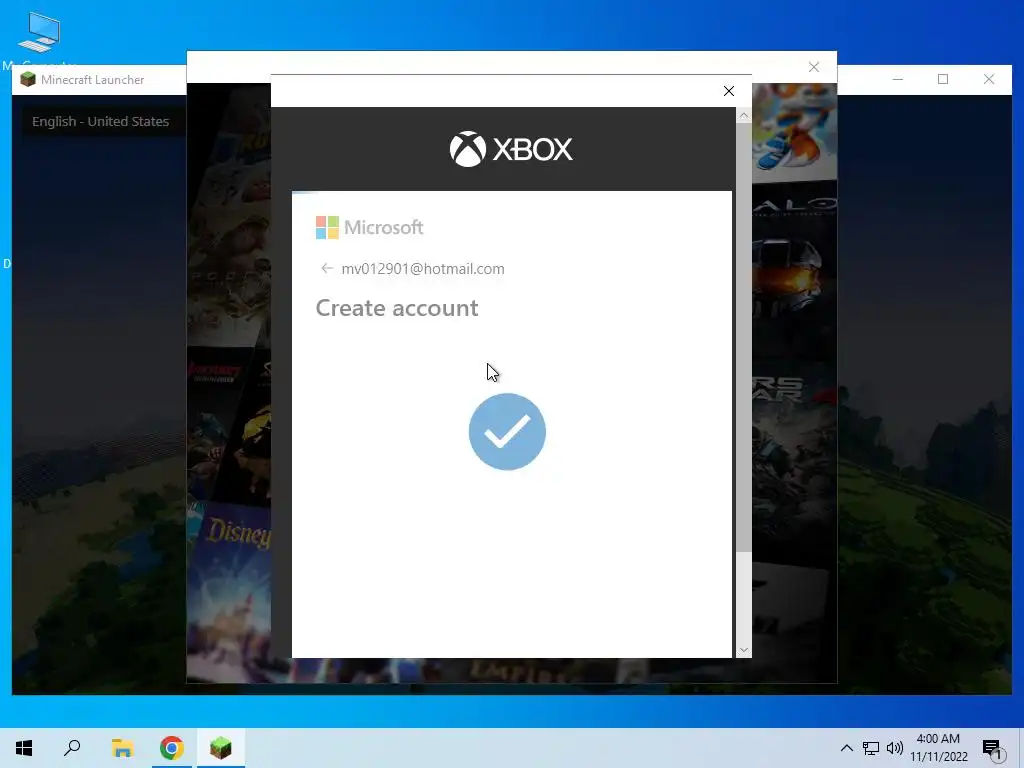The height and width of the screenshot is (768, 1024).
Task: Click the Minecraft Launcher taskbar icon
Action: [x=221, y=748]
